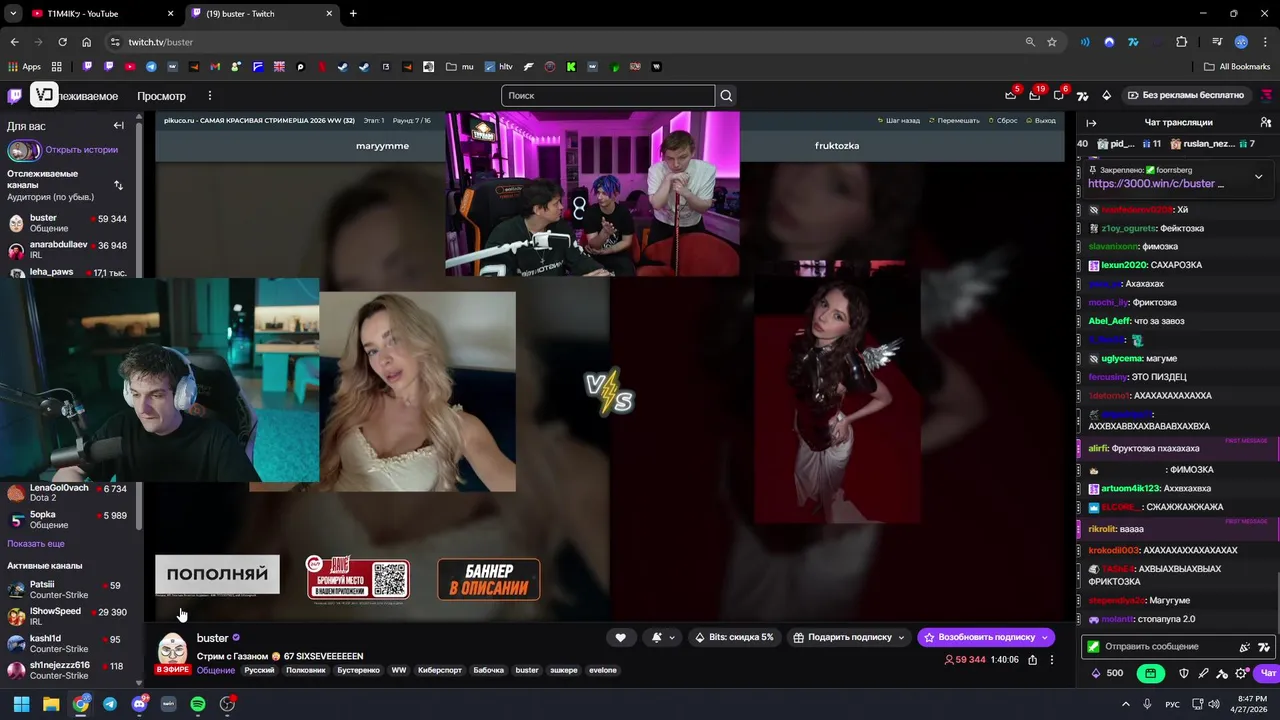Click 7TV icon in chat input
Viewport: 1280px width, 720px height.
coord(1263,647)
